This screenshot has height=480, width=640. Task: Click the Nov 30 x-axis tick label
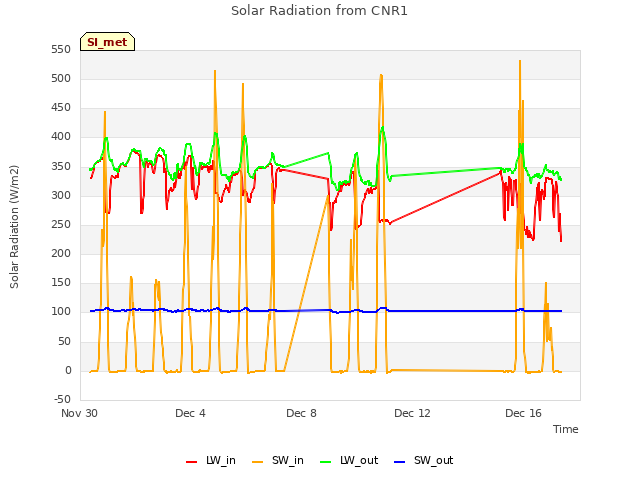click(79, 413)
